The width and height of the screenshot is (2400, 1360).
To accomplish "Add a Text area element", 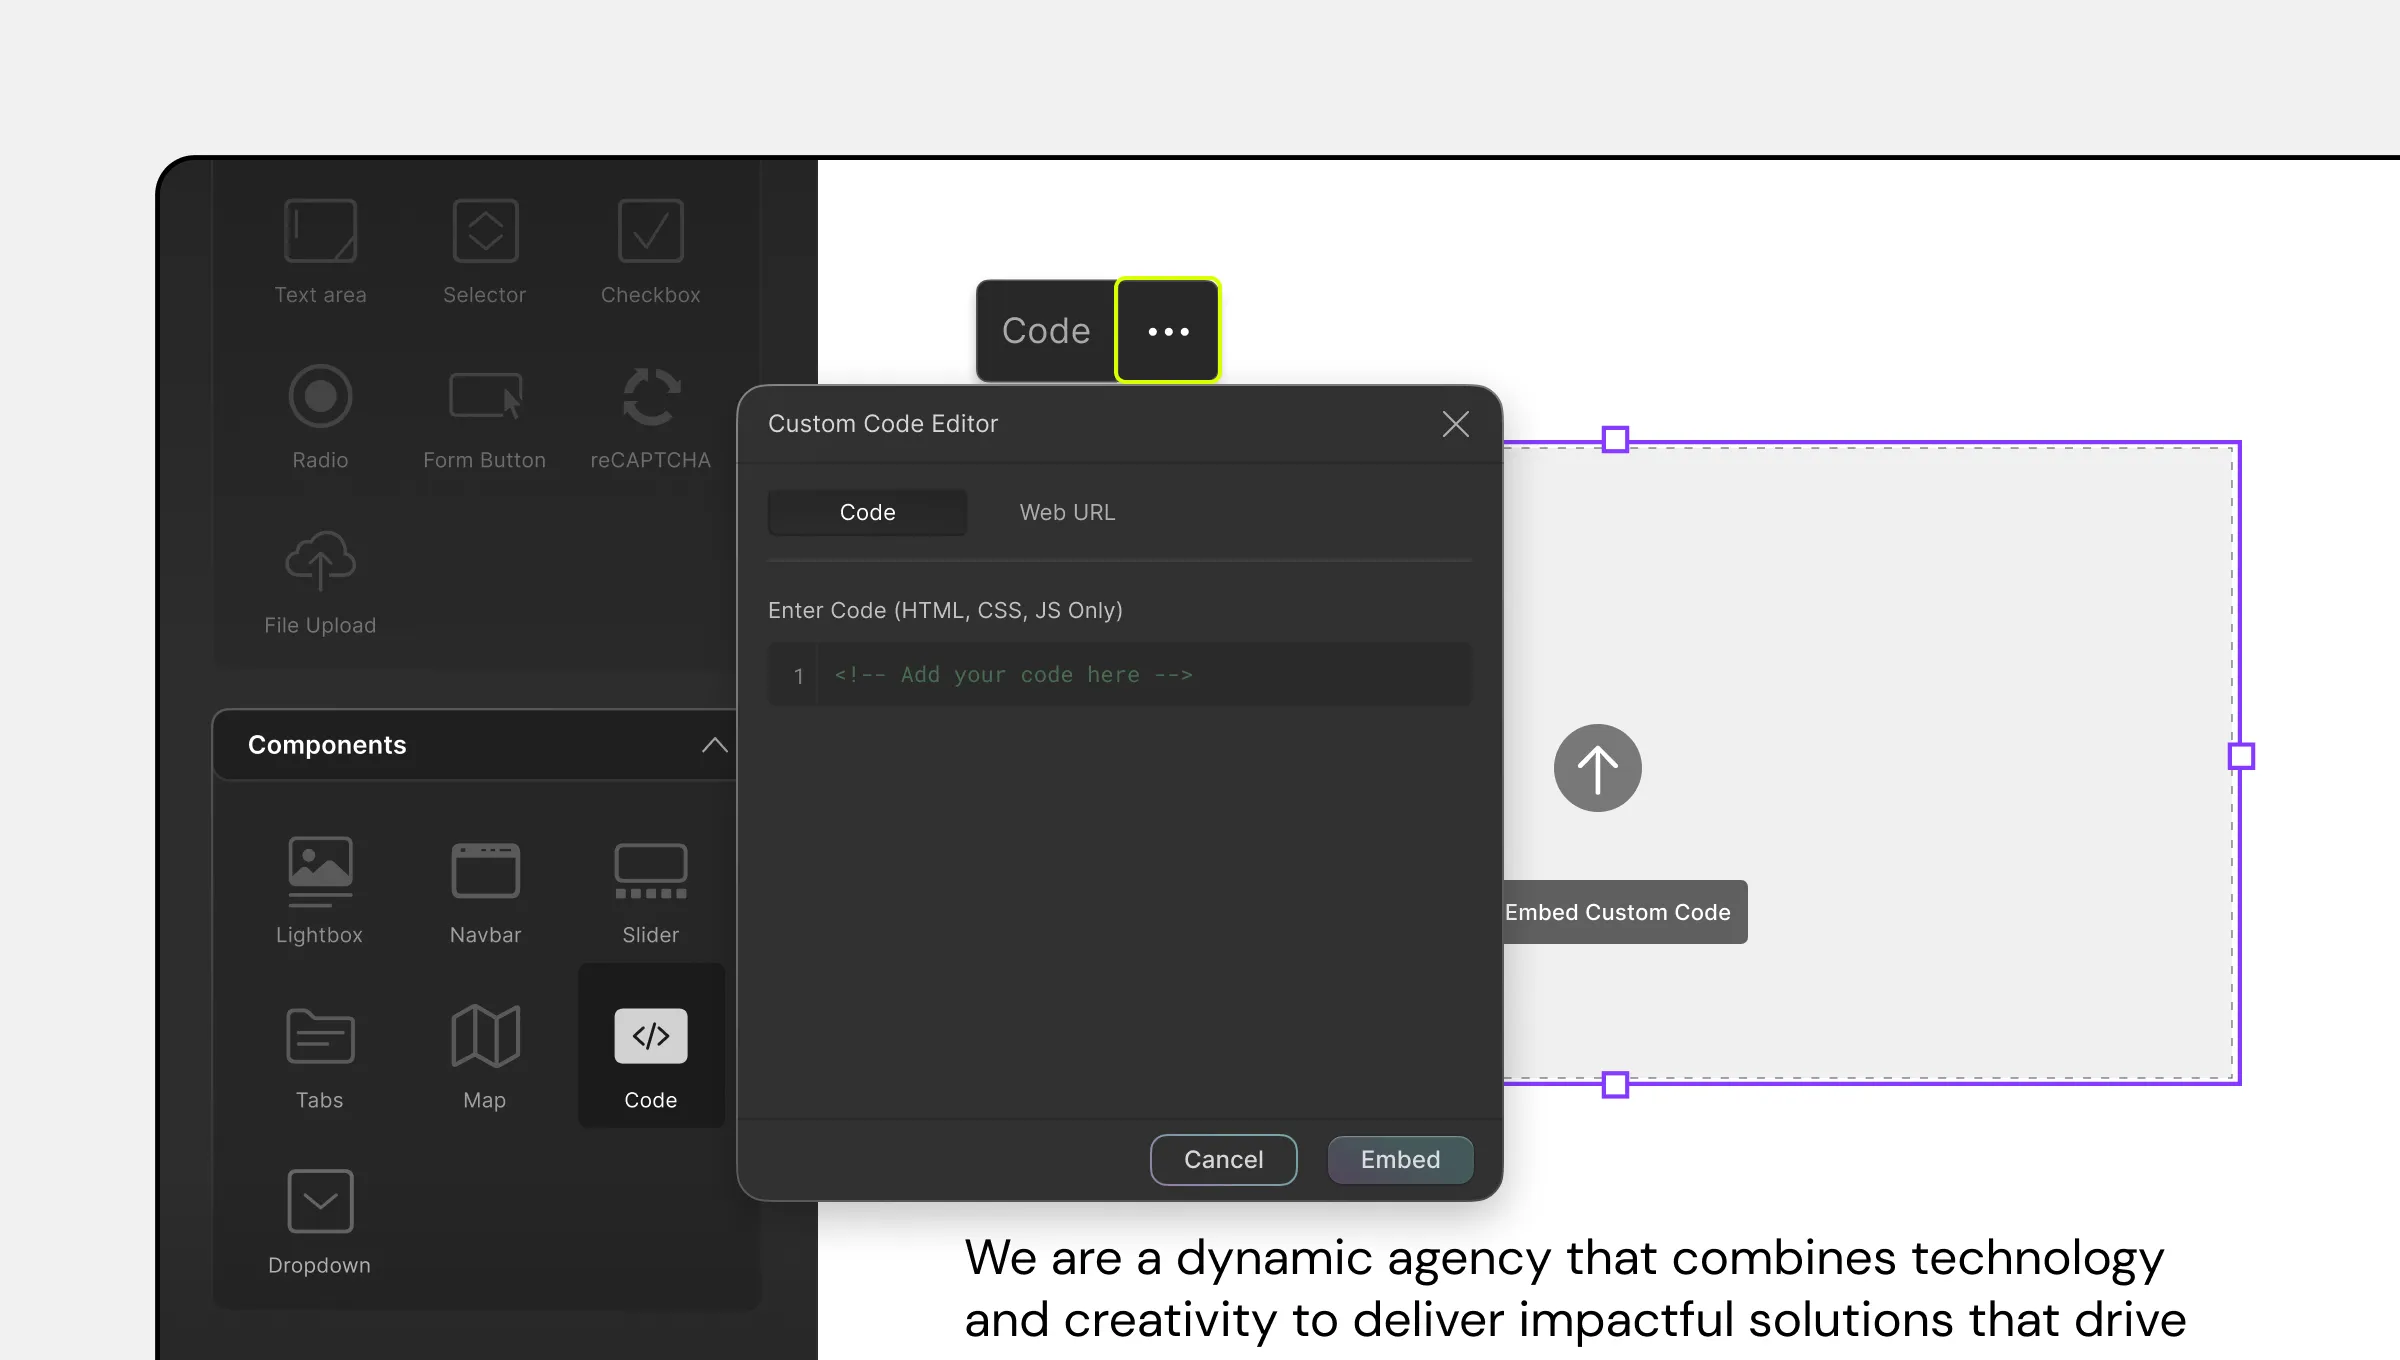I will (x=320, y=250).
